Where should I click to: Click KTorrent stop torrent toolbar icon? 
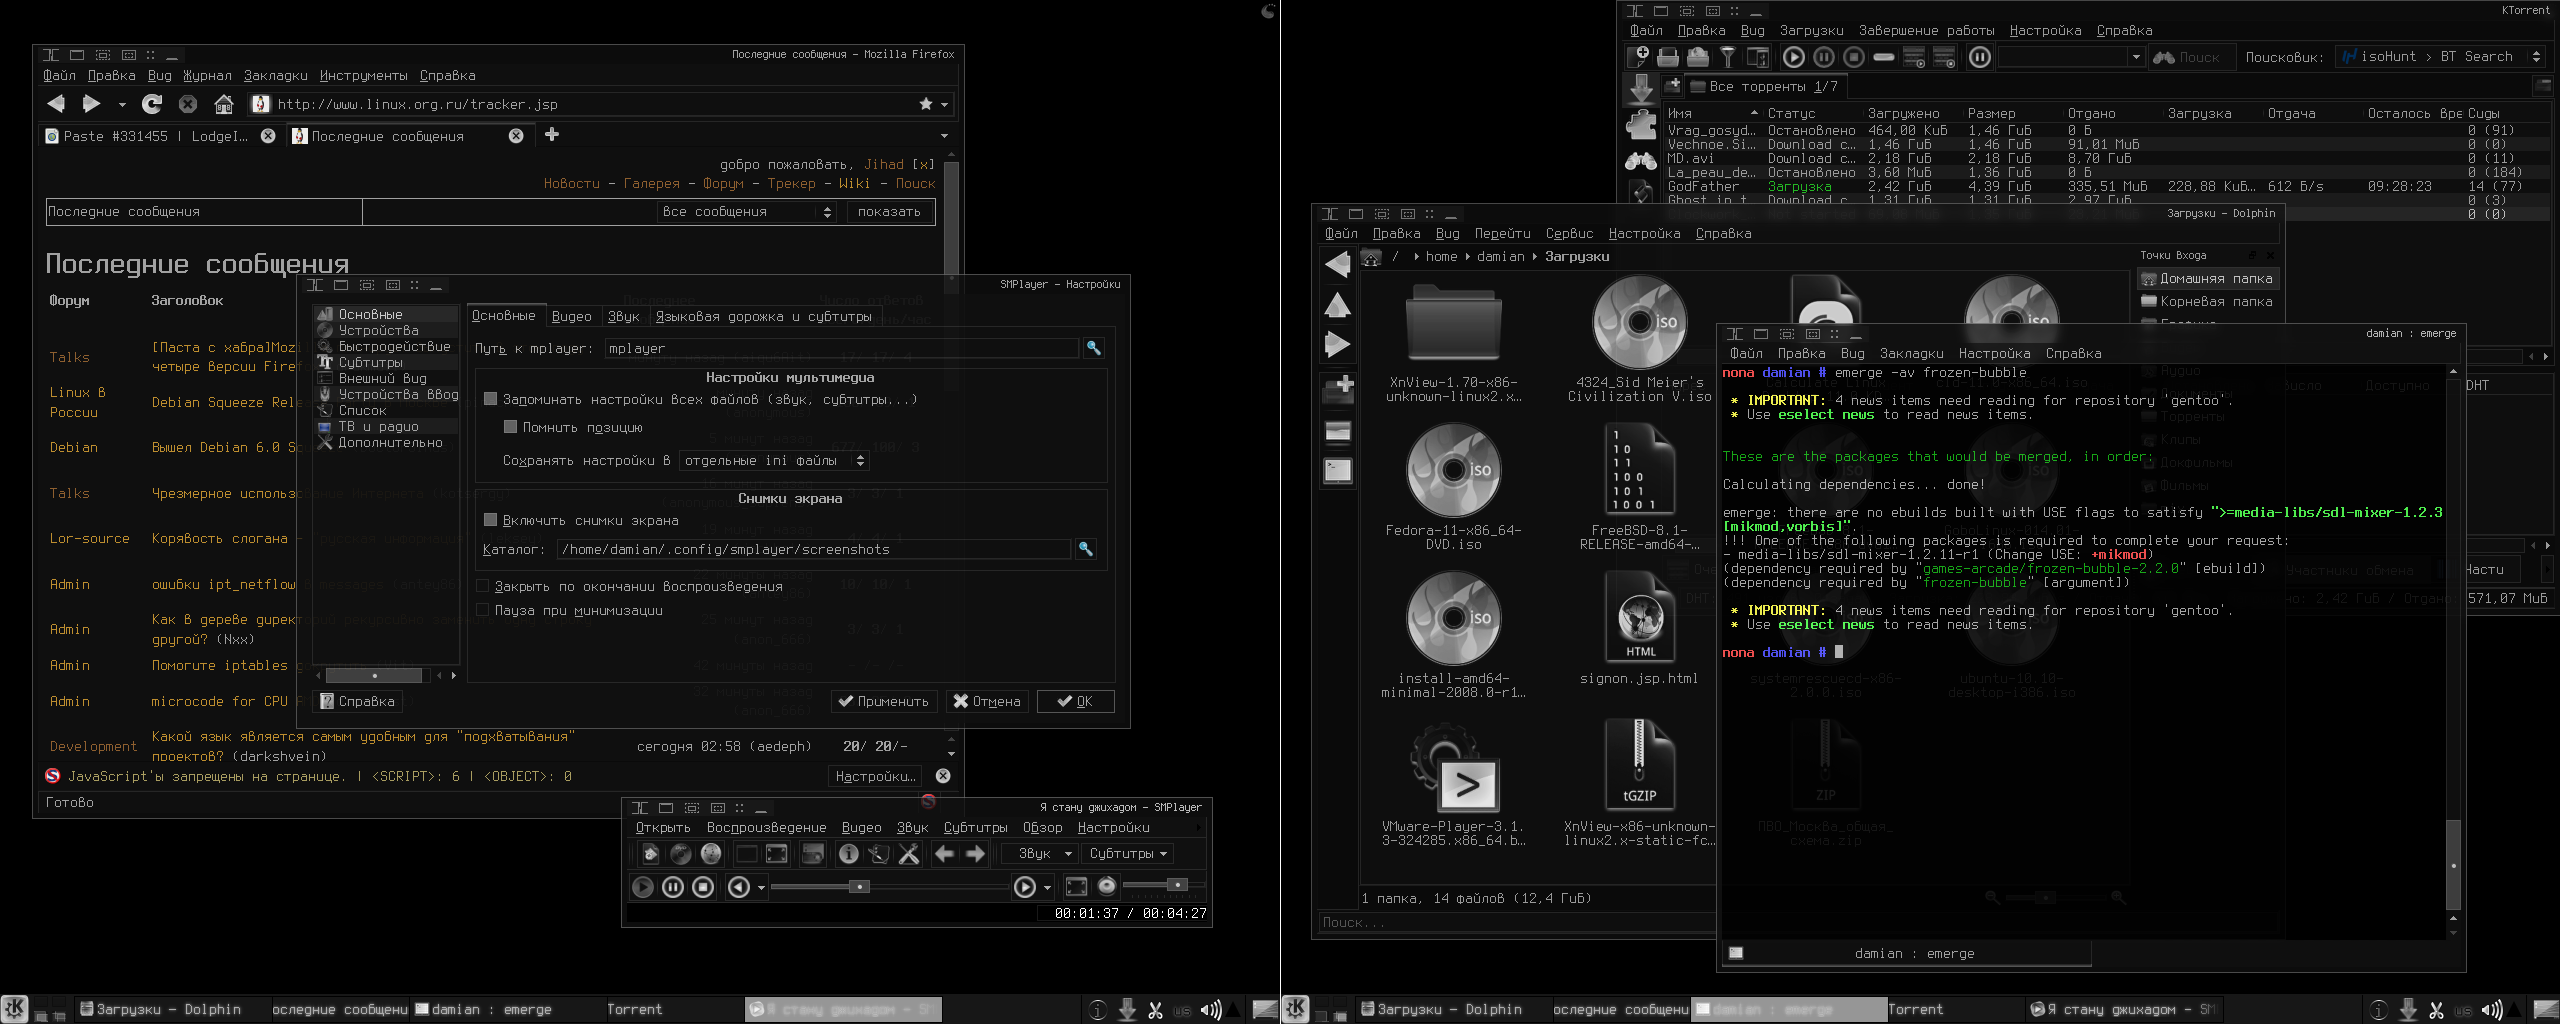coord(1853,57)
